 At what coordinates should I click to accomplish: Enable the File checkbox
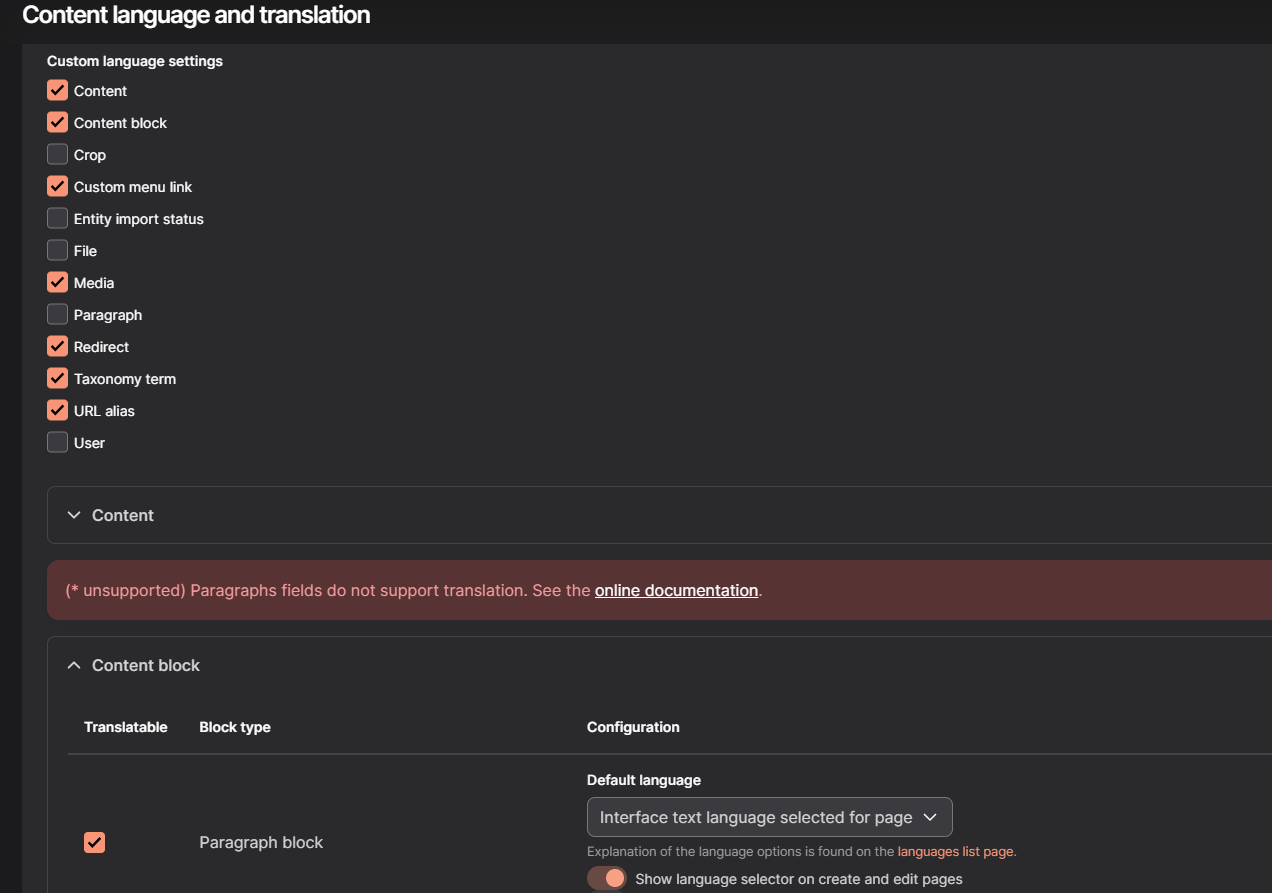point(58,250)
